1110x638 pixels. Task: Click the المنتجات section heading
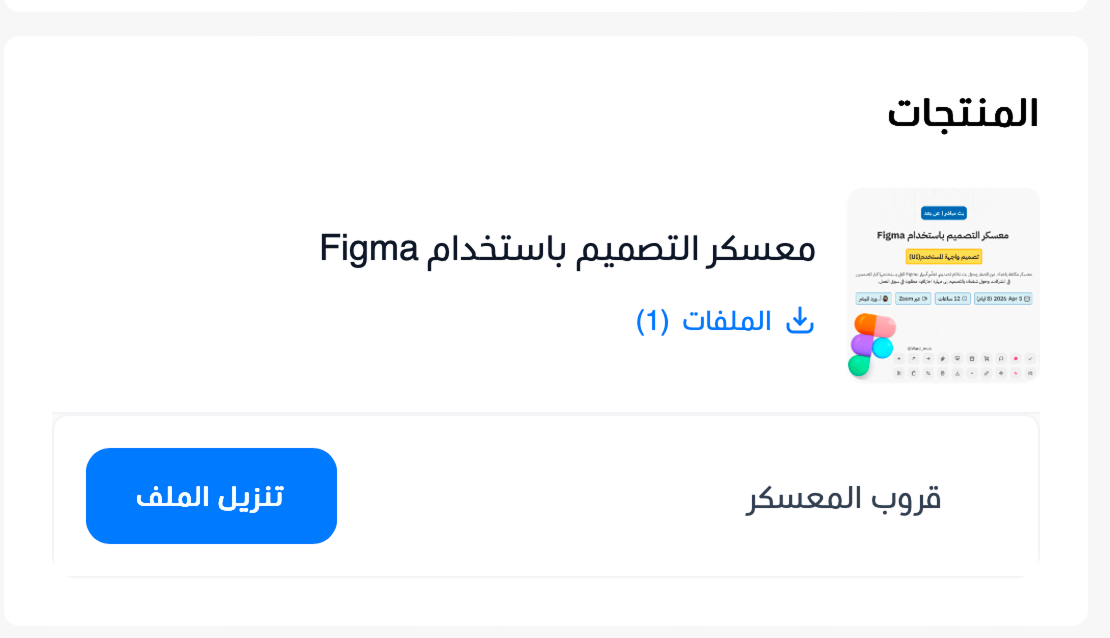[963, 113]
